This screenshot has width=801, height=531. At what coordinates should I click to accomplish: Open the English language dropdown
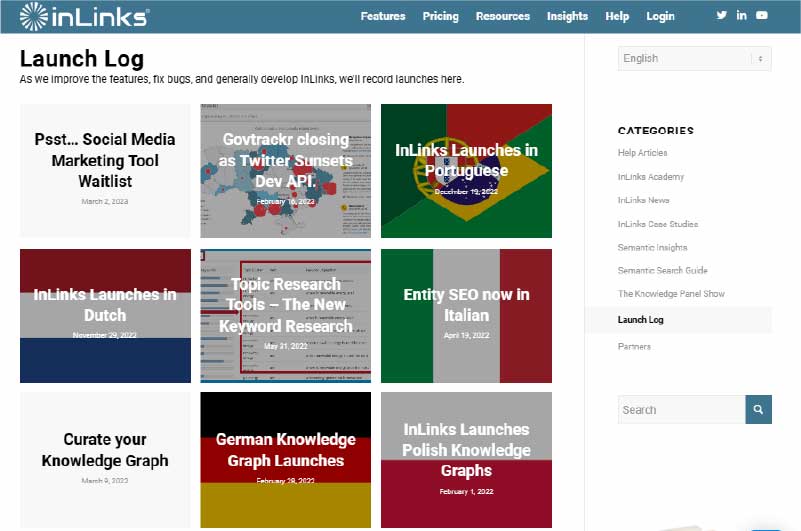pos(694,58)
